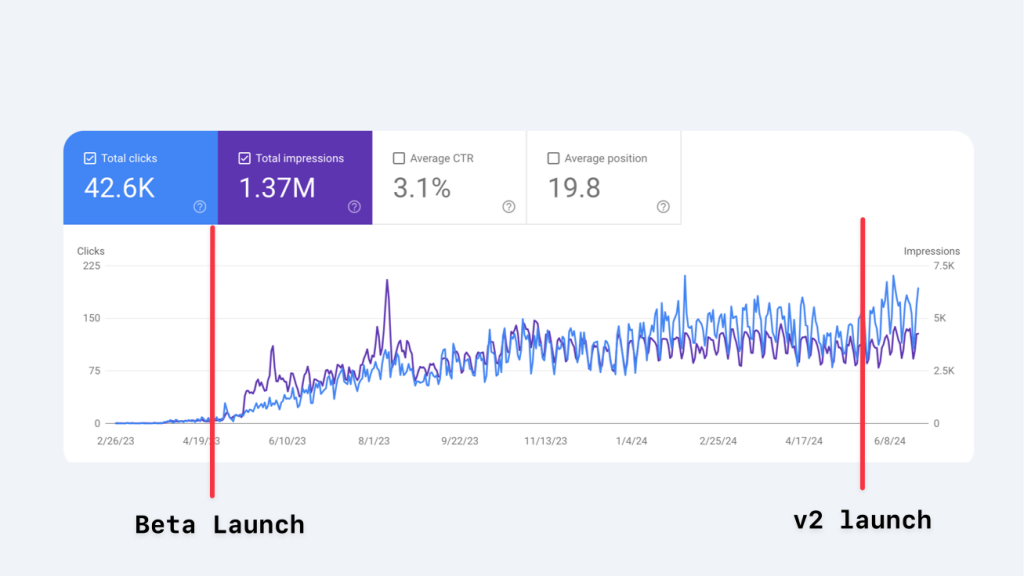Click the checkmark inside the Total clicks card
Screen dimensions: 1024x576
pyautogui.click(x=90, y=157)
